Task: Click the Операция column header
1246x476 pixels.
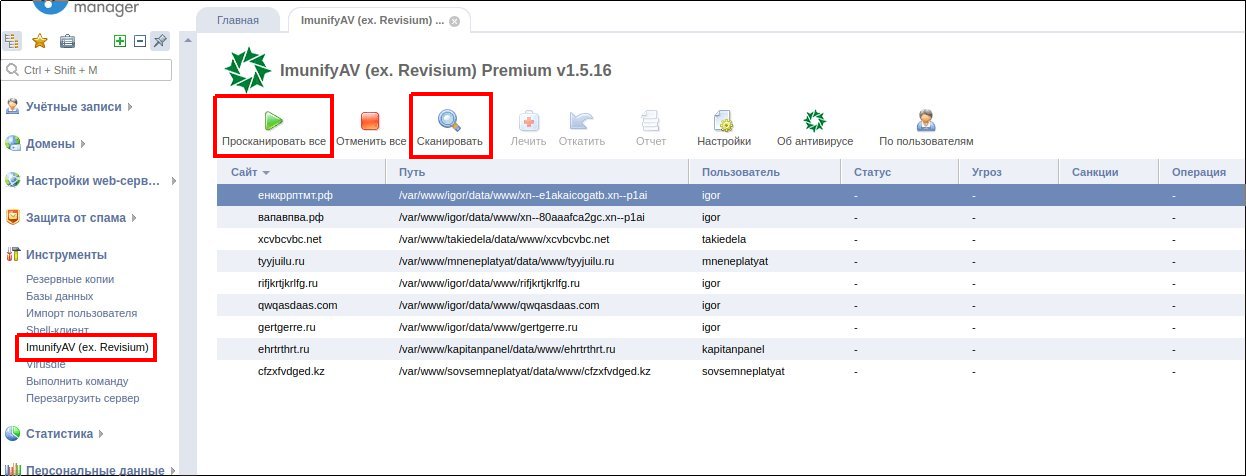Action: [x=1203, y=172]
